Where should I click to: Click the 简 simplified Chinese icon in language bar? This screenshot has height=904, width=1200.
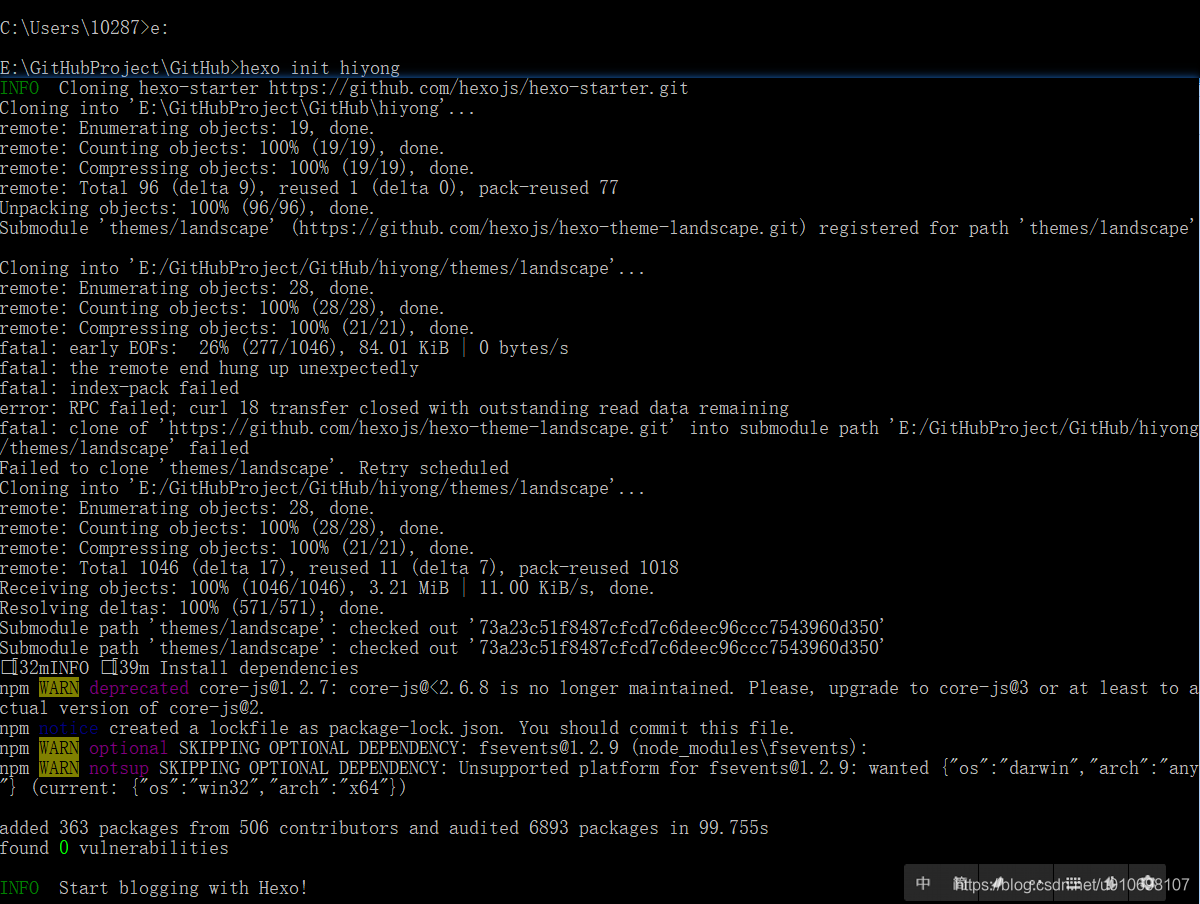[959, 883]
